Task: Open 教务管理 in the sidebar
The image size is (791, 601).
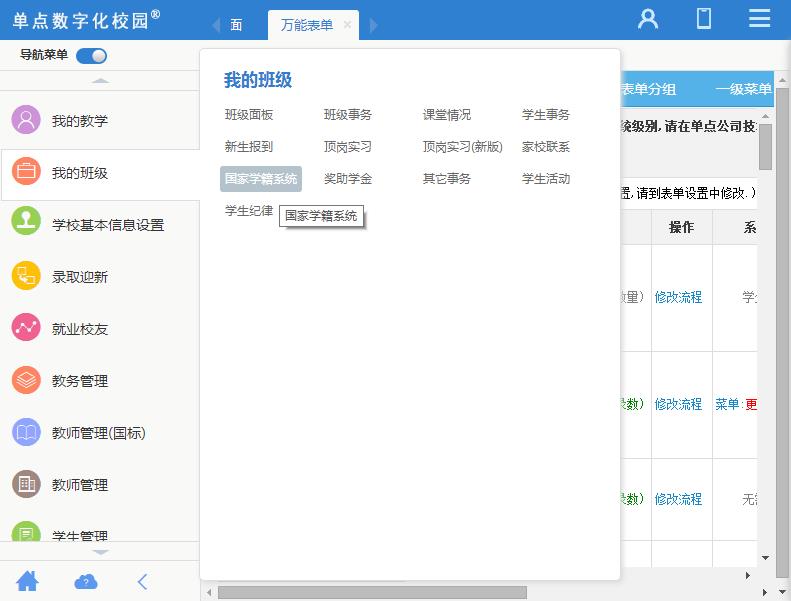Action: tap(80, 381)
